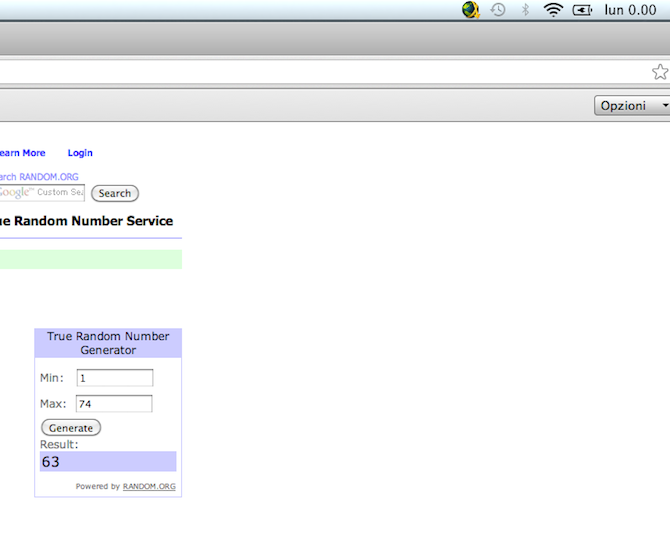Click the Generate button
670x552 pixels.
click(71, 428)
